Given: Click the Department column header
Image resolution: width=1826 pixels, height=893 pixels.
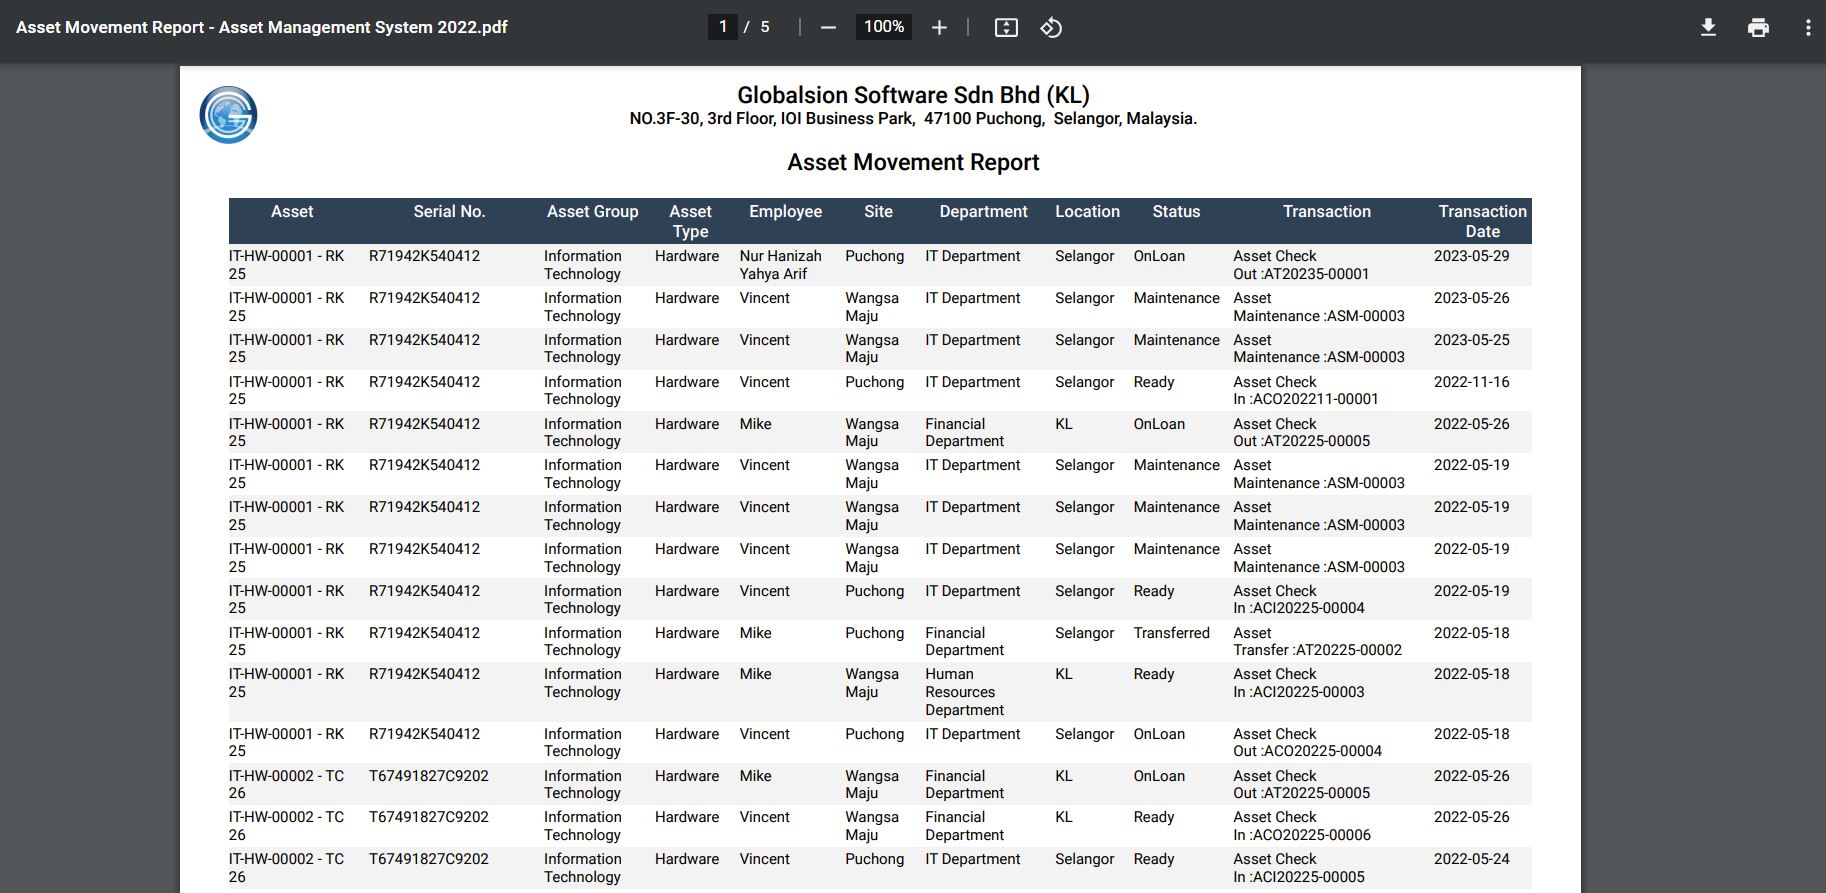Looking at the screenshot, I should [x=983, y=212].
